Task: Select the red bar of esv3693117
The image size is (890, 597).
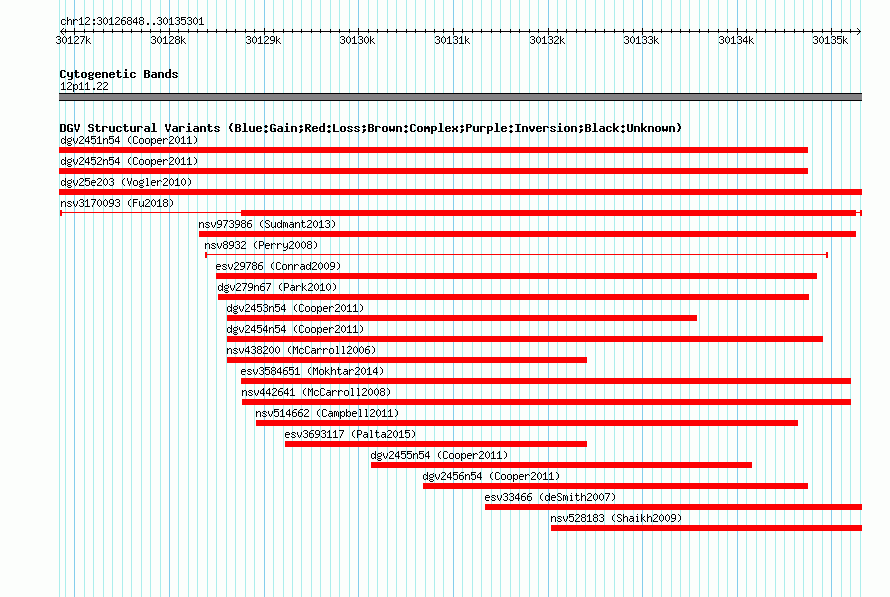Action: [x=436, y=444]
